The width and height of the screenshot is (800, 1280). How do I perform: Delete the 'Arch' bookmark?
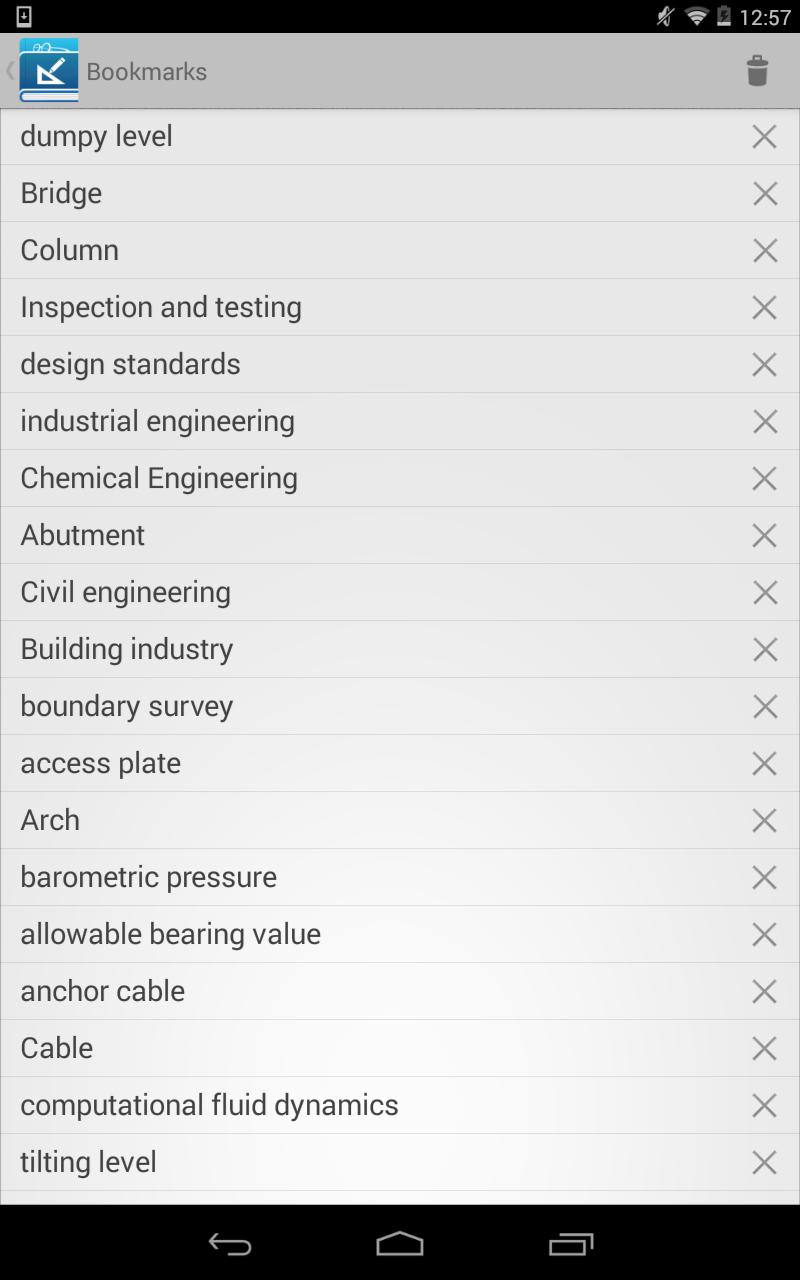click(764, 821)
